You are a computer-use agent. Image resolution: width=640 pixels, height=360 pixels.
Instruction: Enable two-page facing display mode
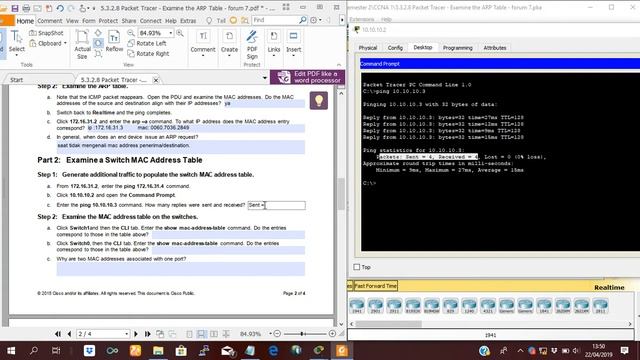[x=213, y=334]
